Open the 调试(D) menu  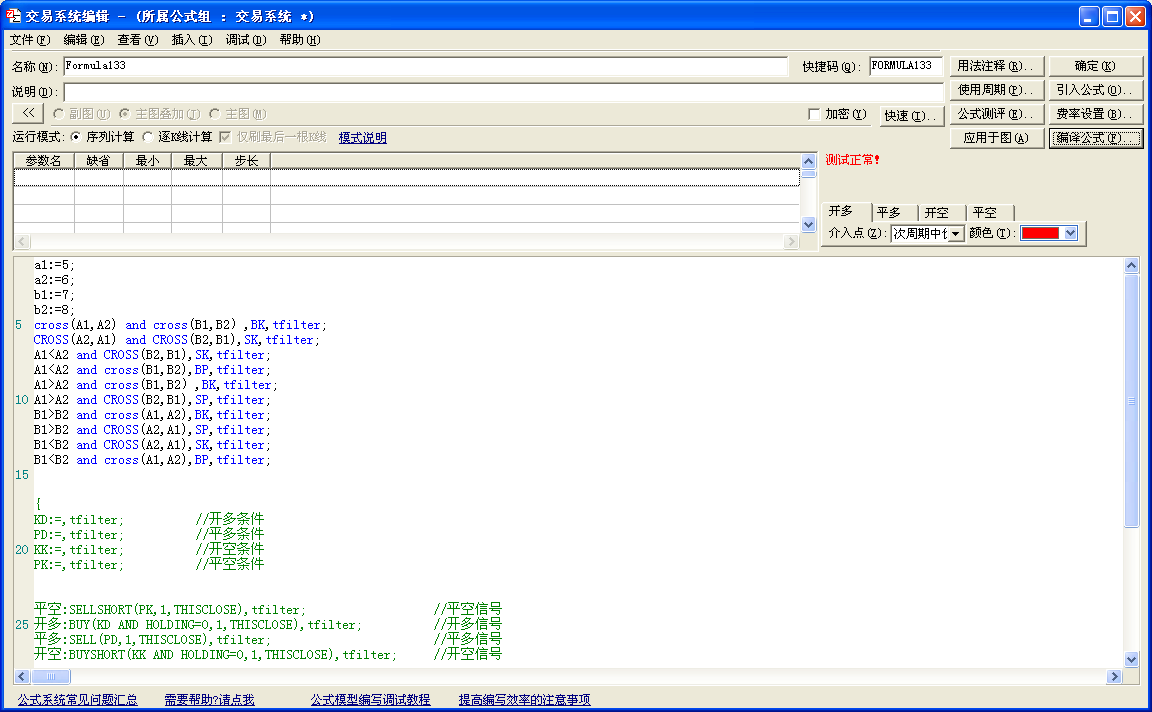[x=246, y=40]
